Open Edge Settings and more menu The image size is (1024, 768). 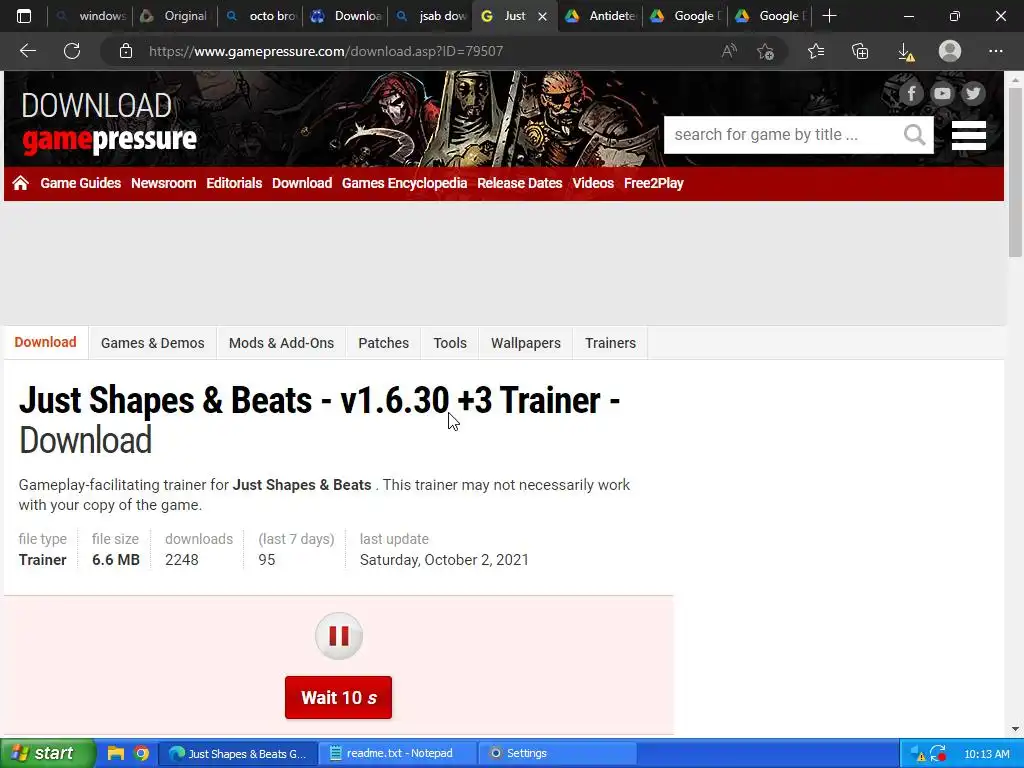995,51
